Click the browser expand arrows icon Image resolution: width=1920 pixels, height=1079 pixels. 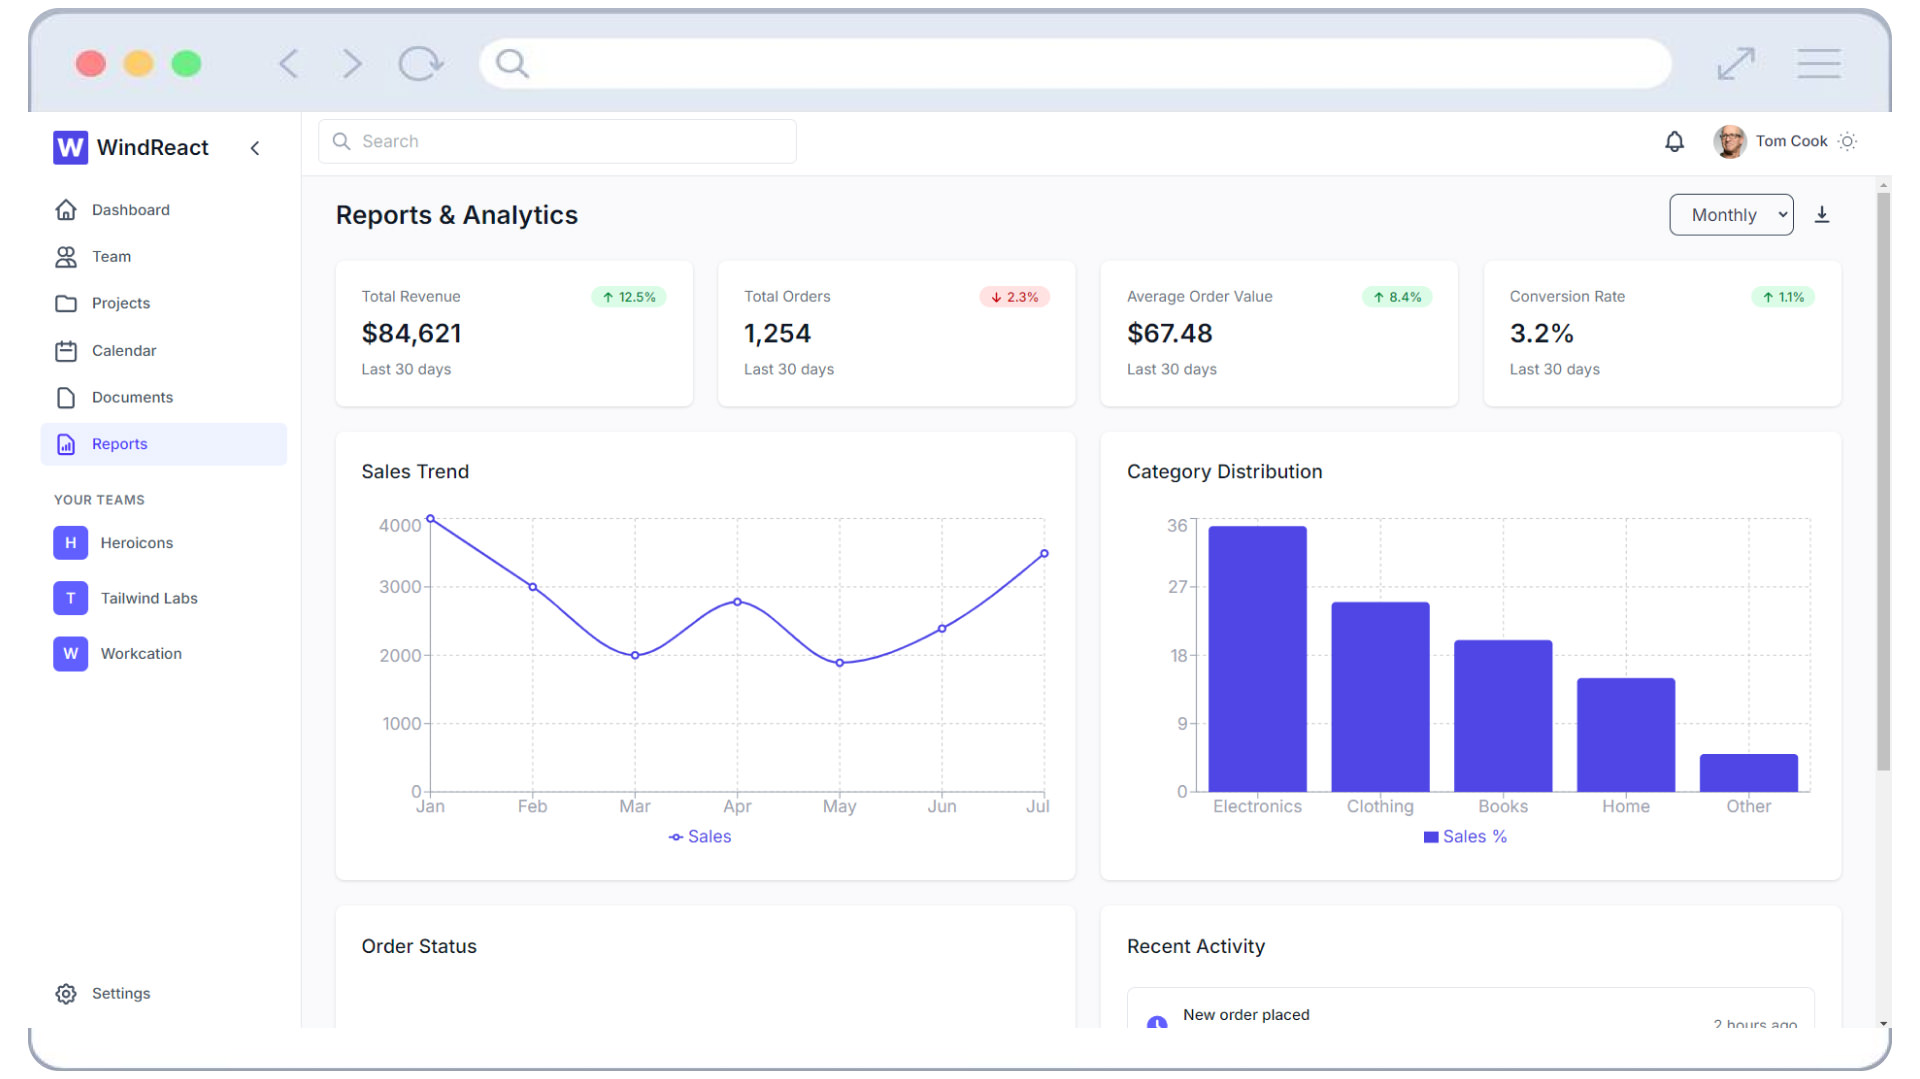1736,64
